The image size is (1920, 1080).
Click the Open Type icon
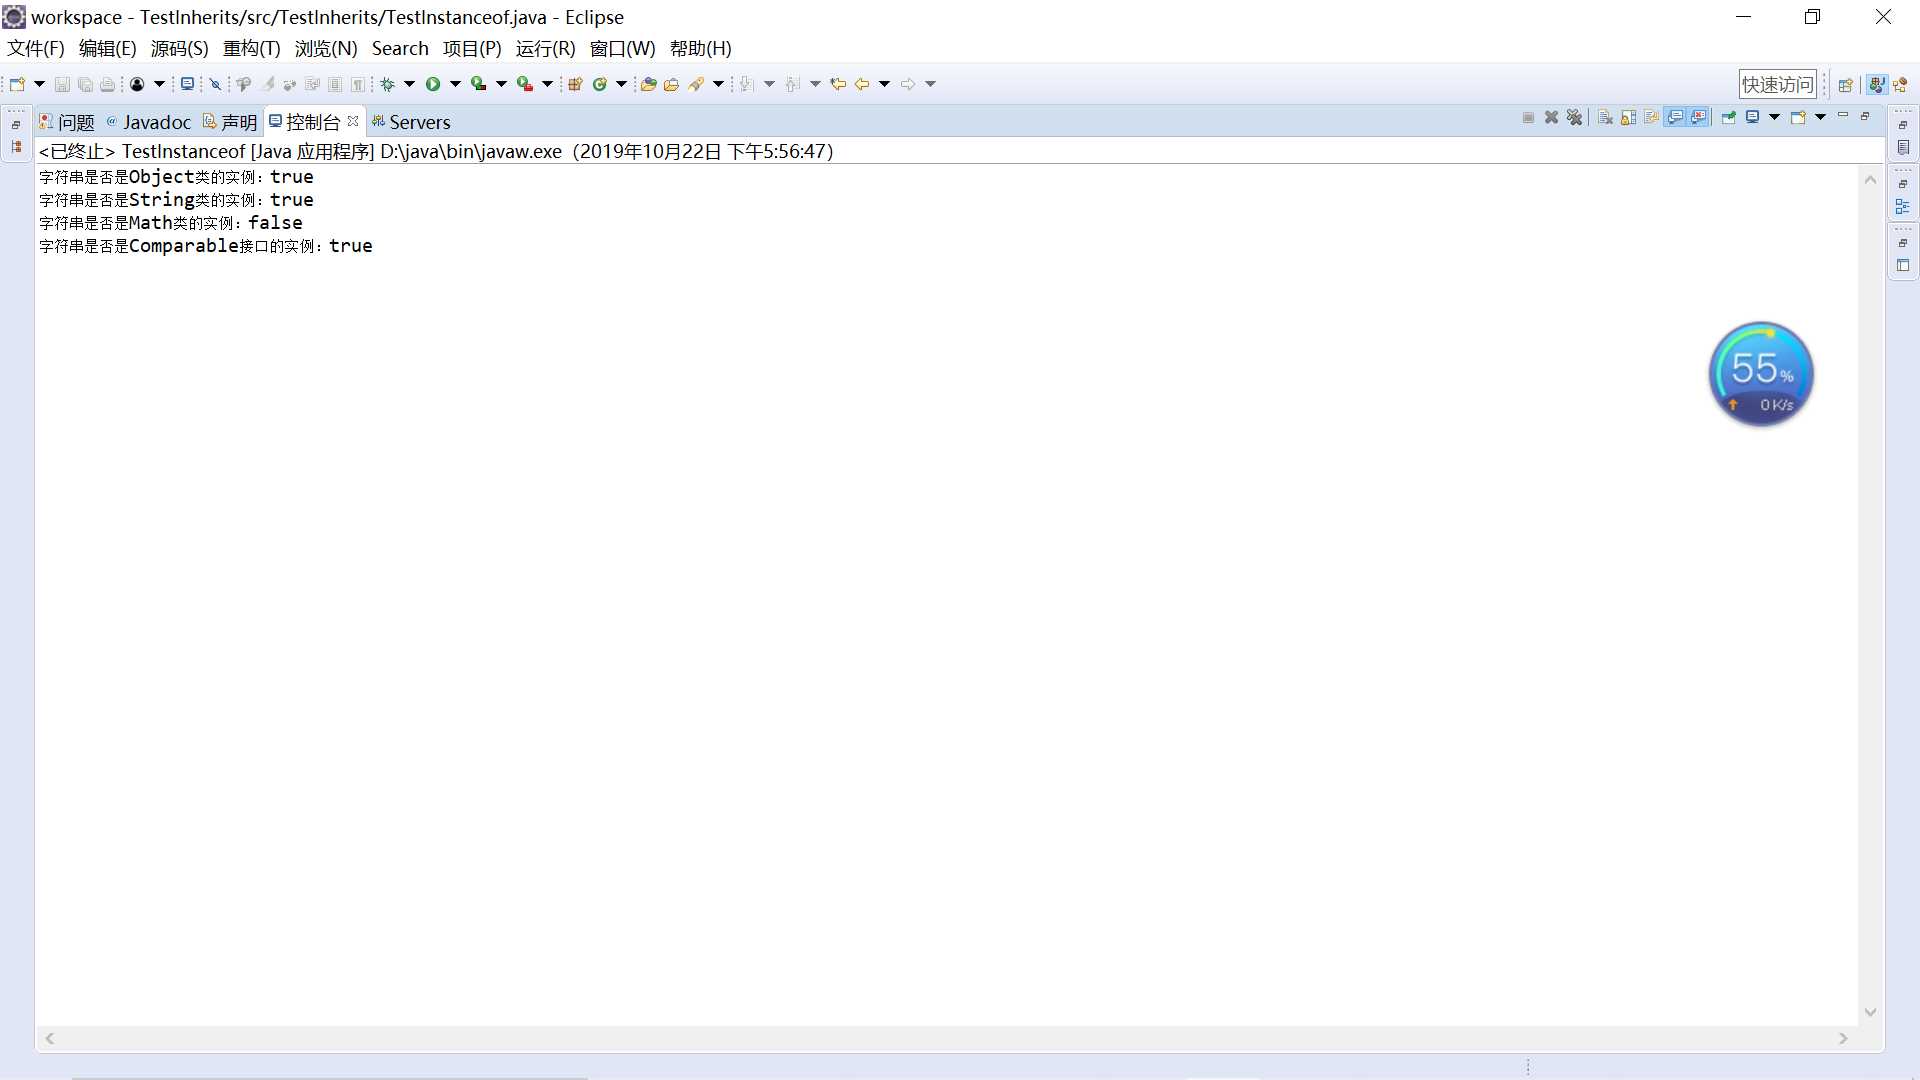[x=648, y=84]
